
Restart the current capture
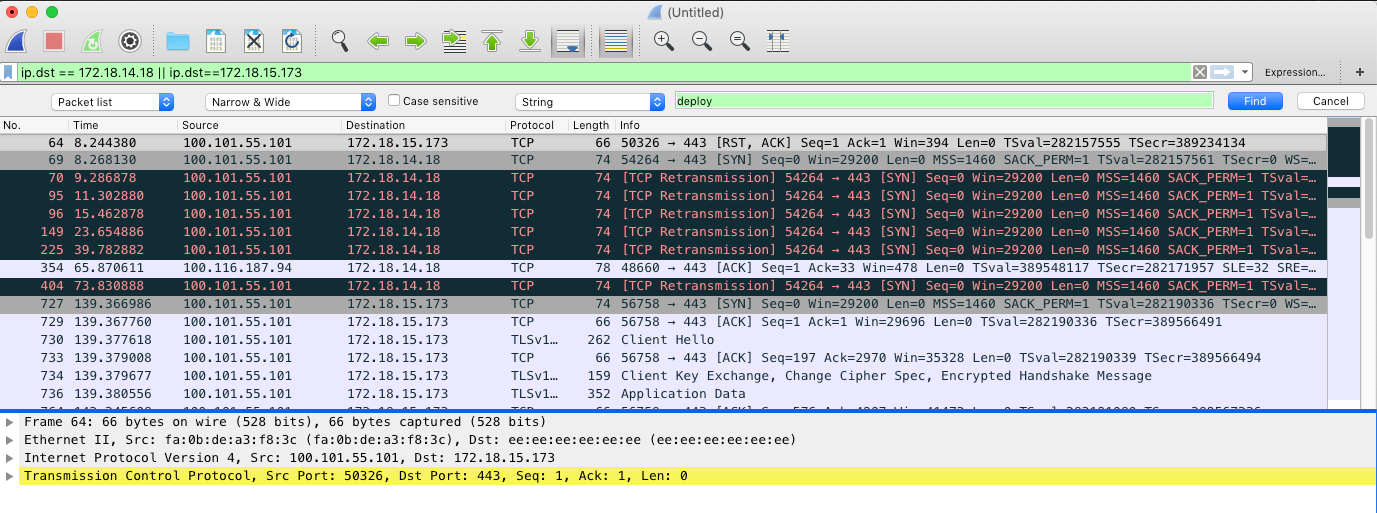pos(91,41)
